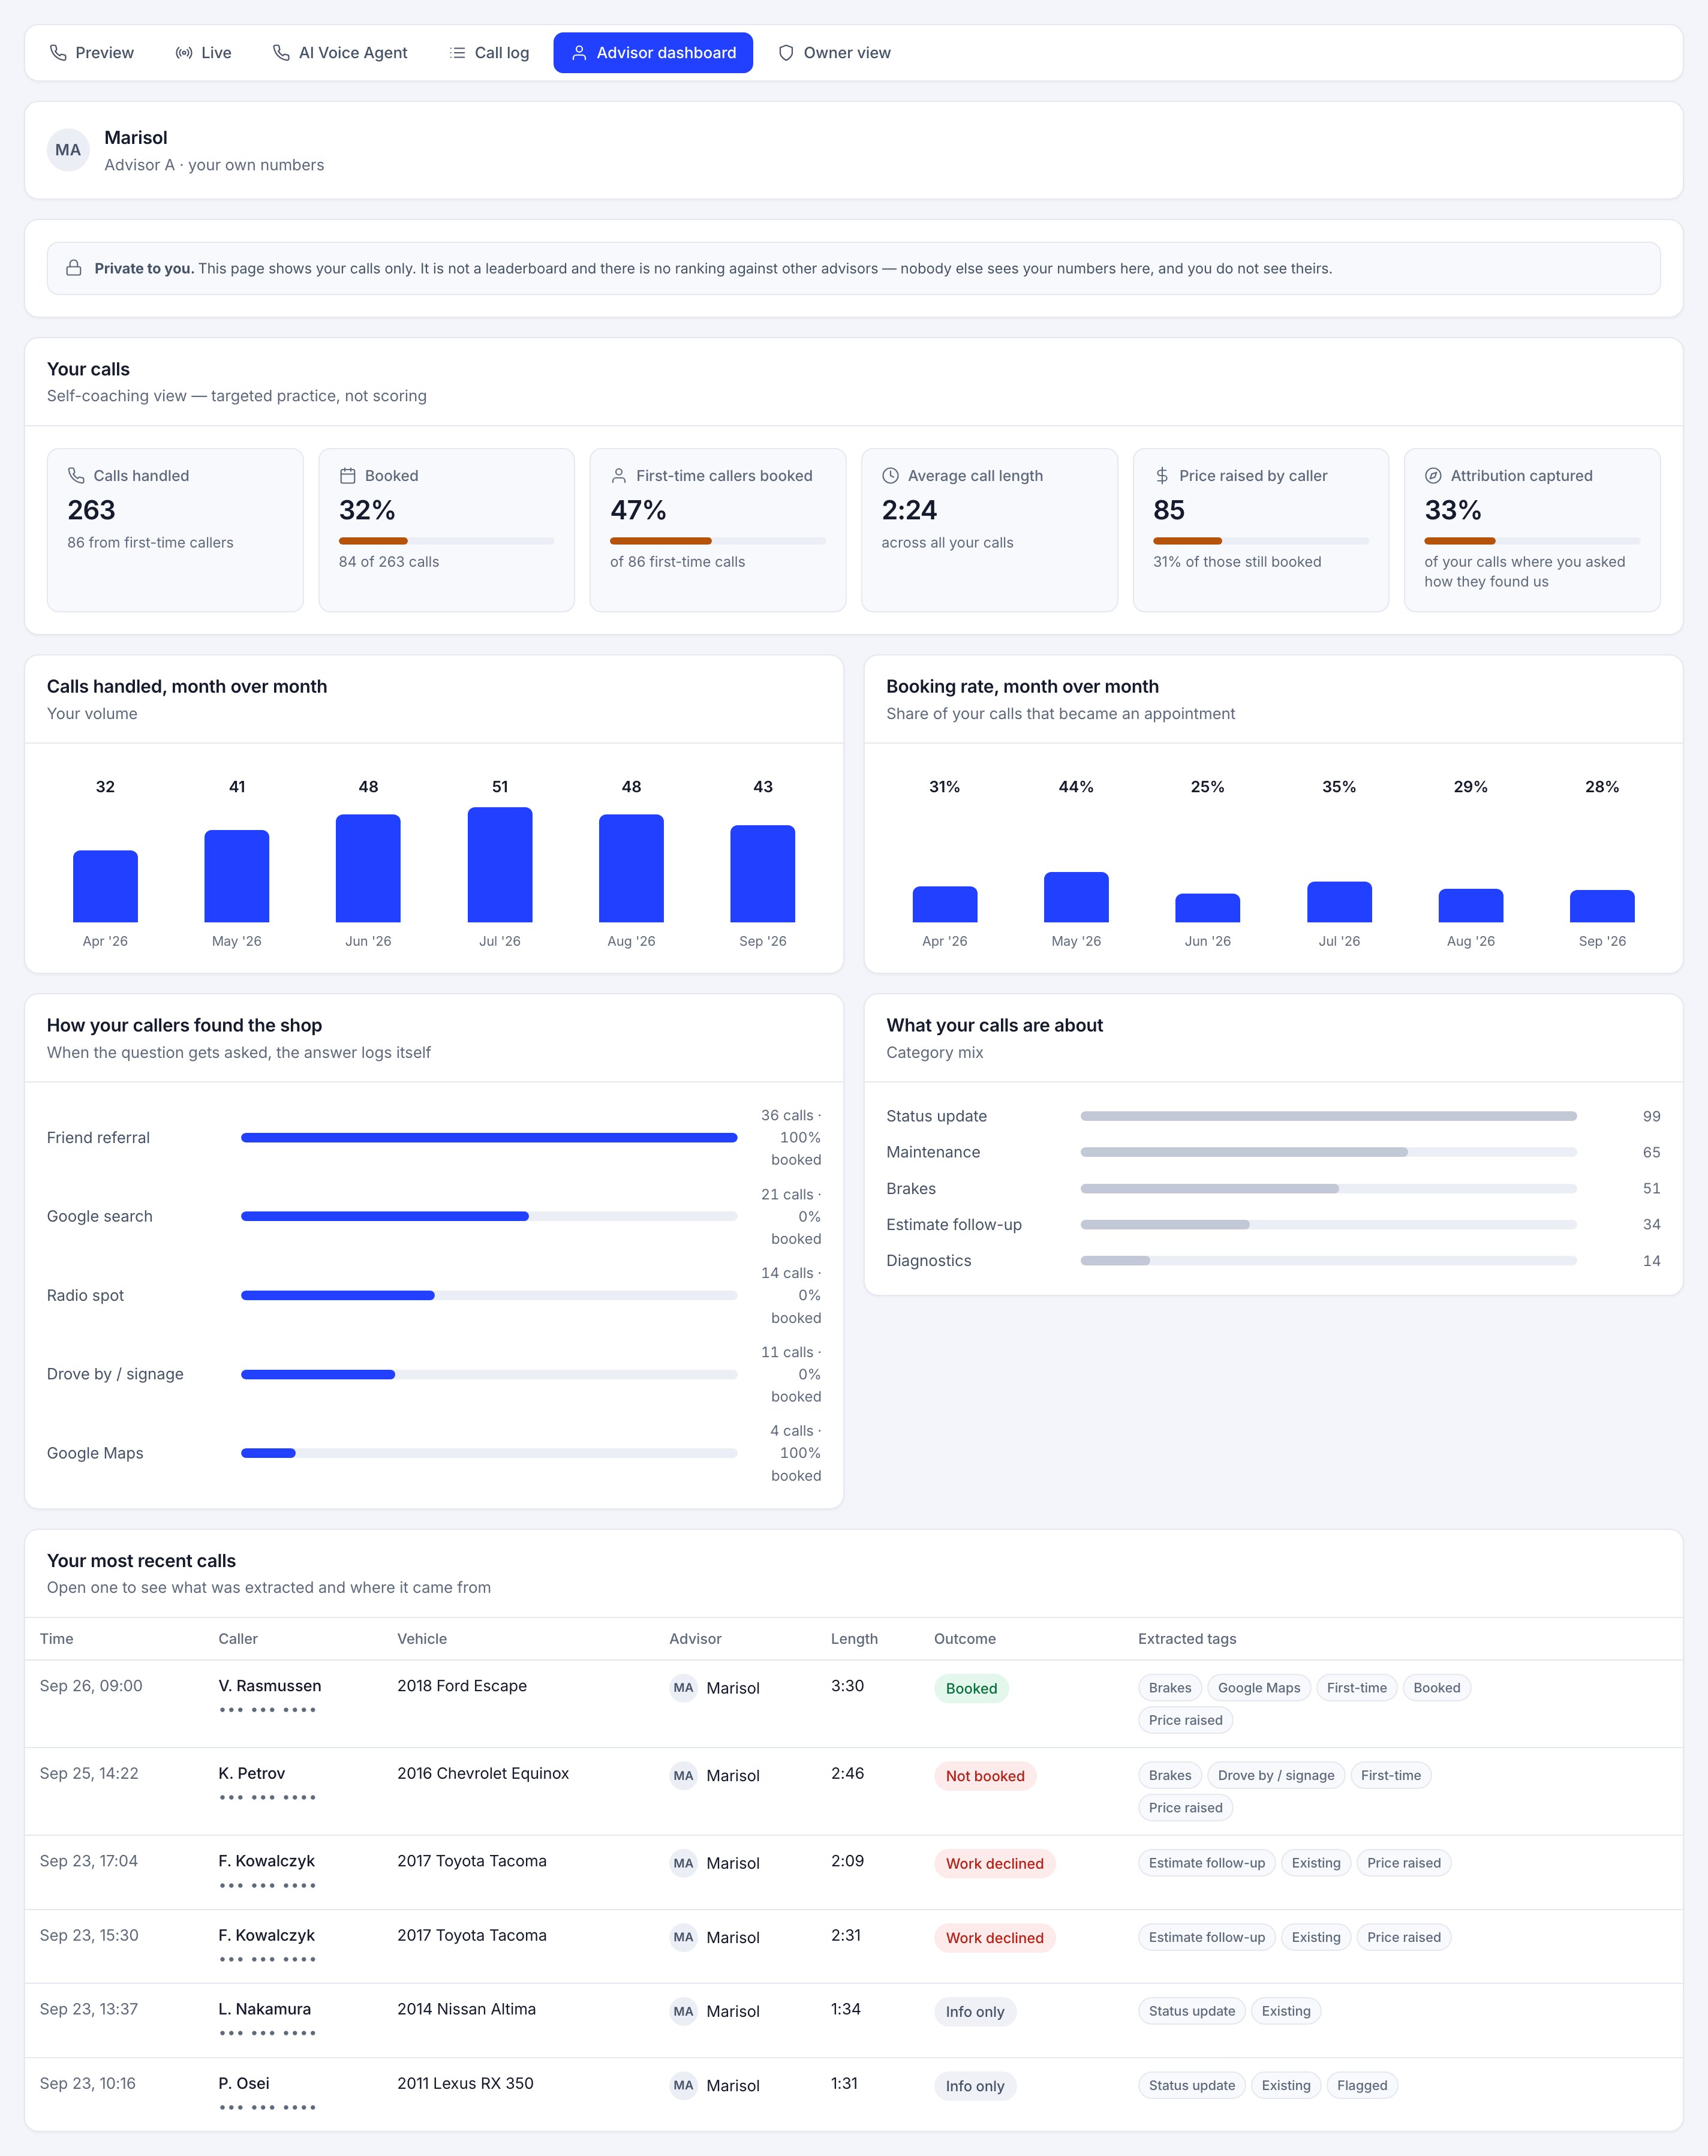Open the V. Rasmussen call row

[854, 1704]
